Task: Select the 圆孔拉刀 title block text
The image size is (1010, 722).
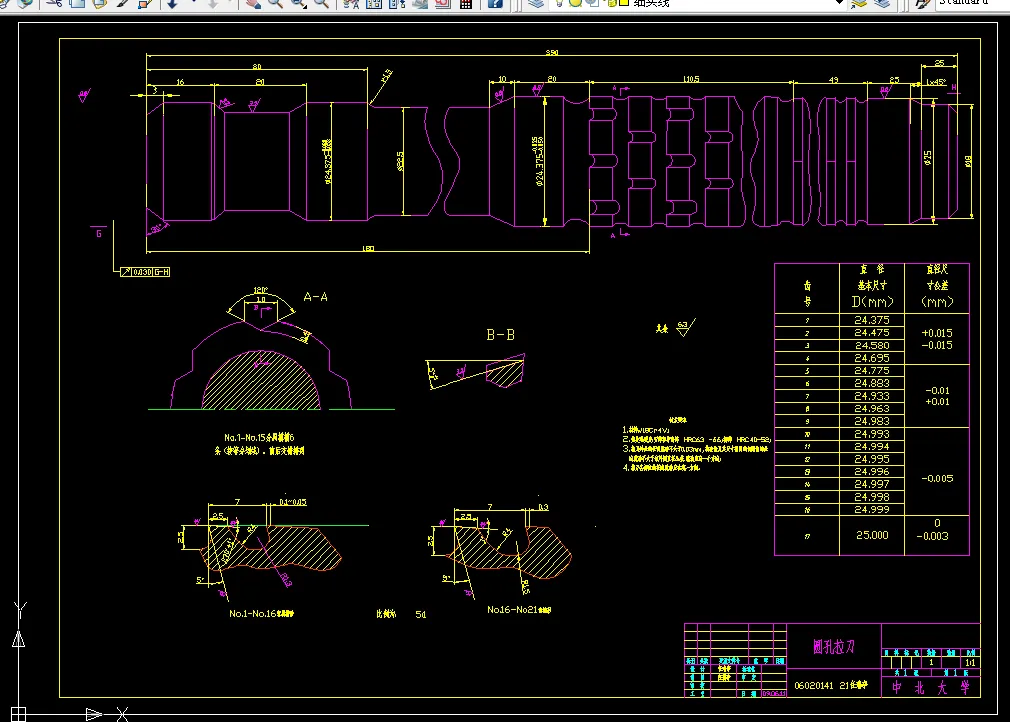Action: coord(834,647)
